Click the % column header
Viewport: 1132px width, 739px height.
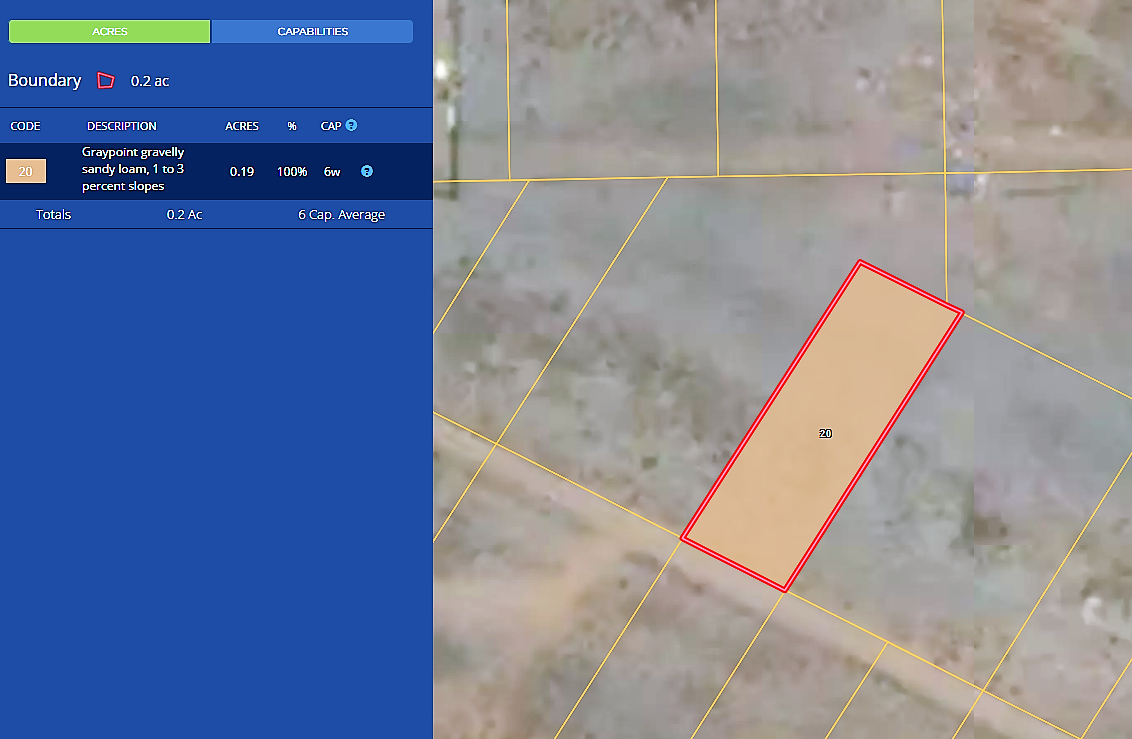(292, 126)
